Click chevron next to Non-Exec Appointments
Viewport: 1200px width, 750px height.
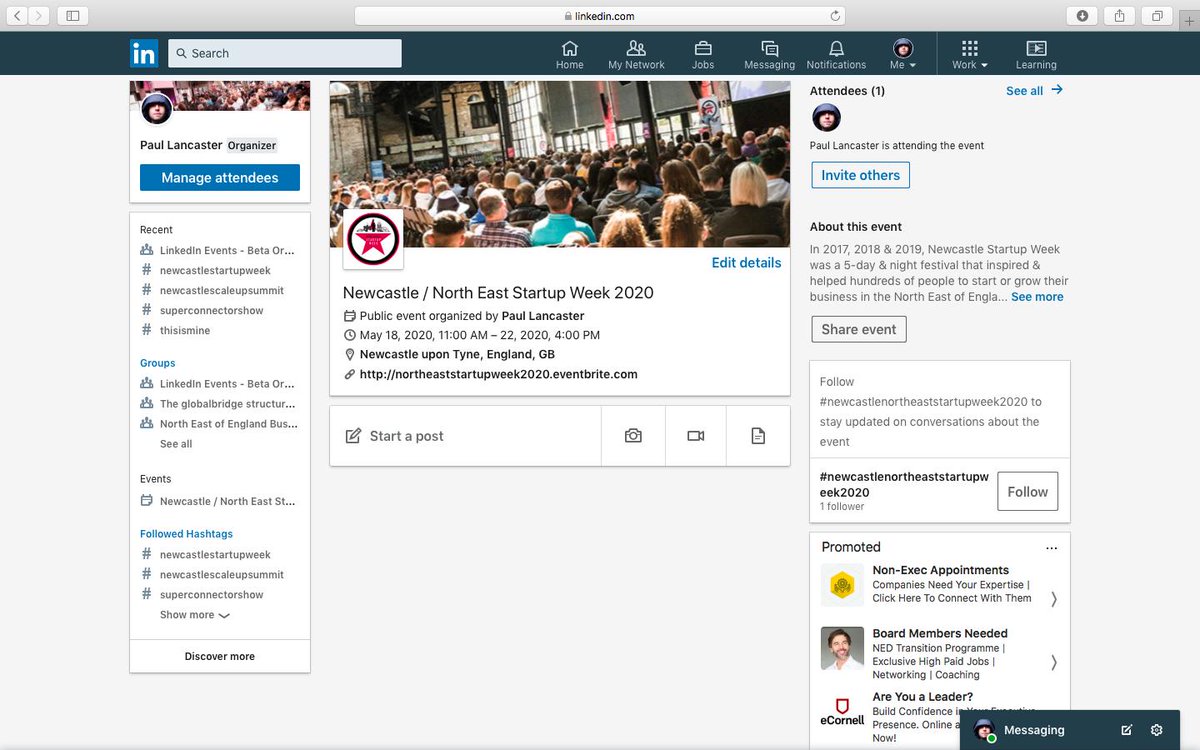point(1054,599)
